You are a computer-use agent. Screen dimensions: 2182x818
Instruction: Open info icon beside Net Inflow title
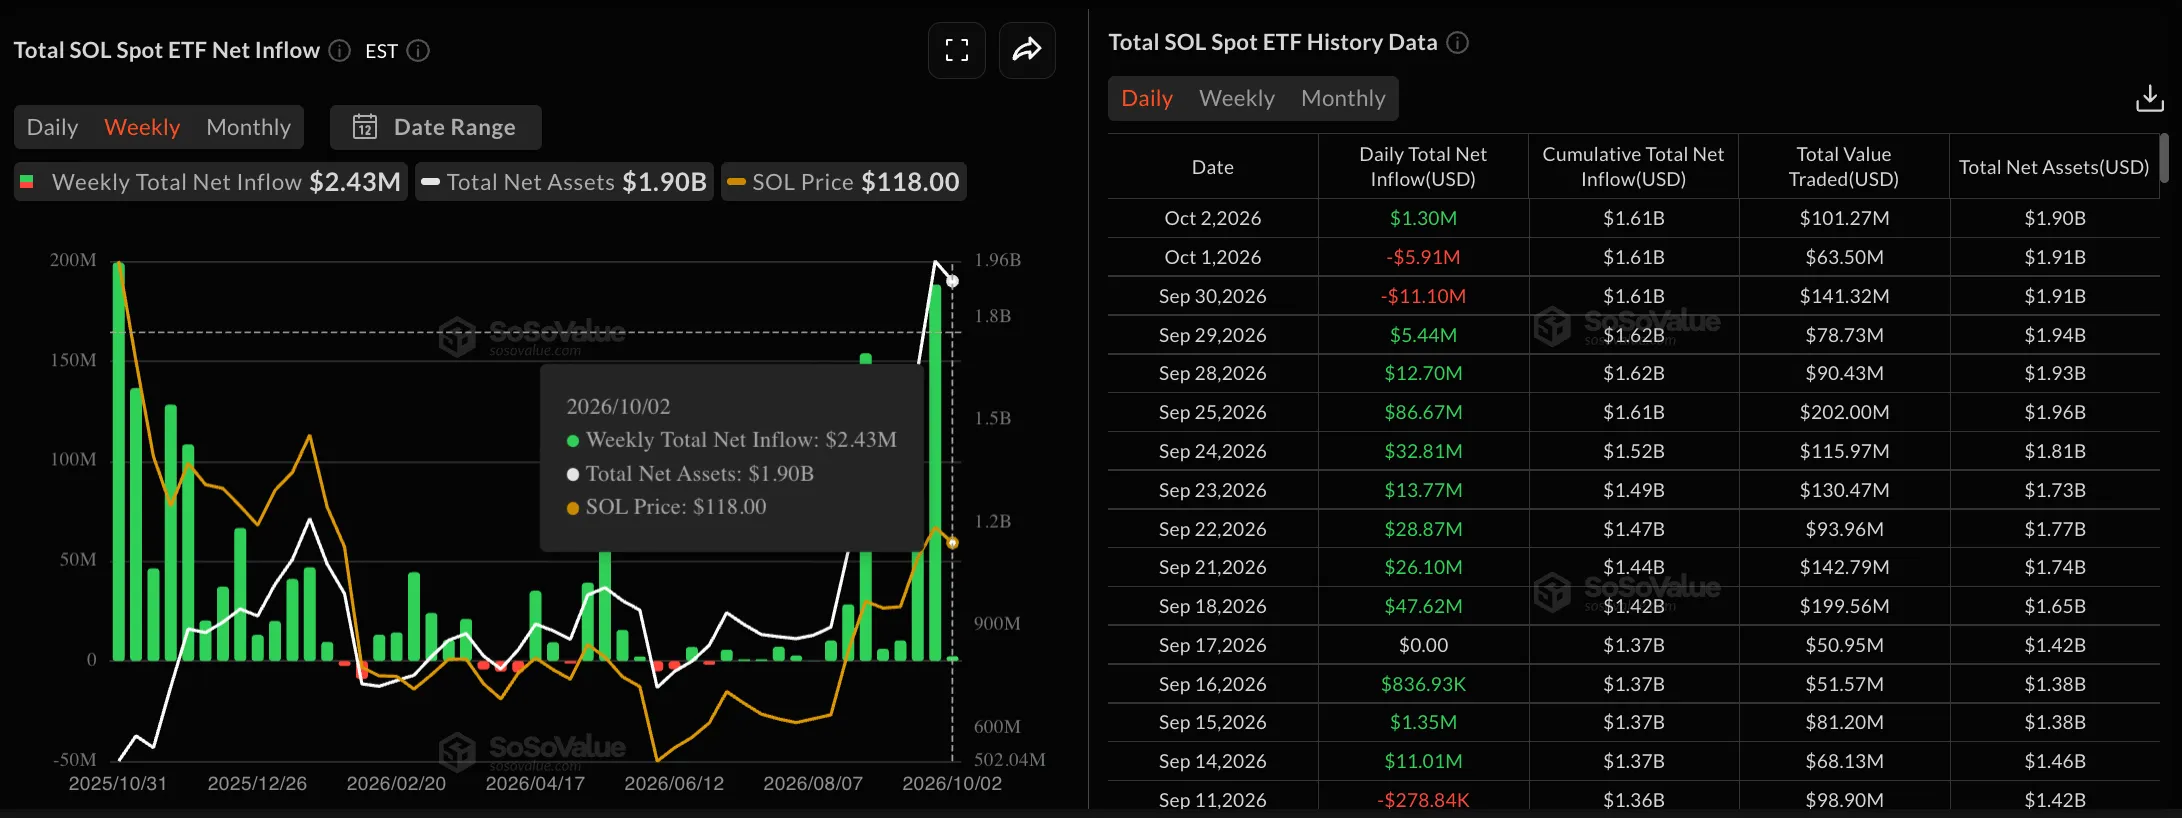(340, 50)
